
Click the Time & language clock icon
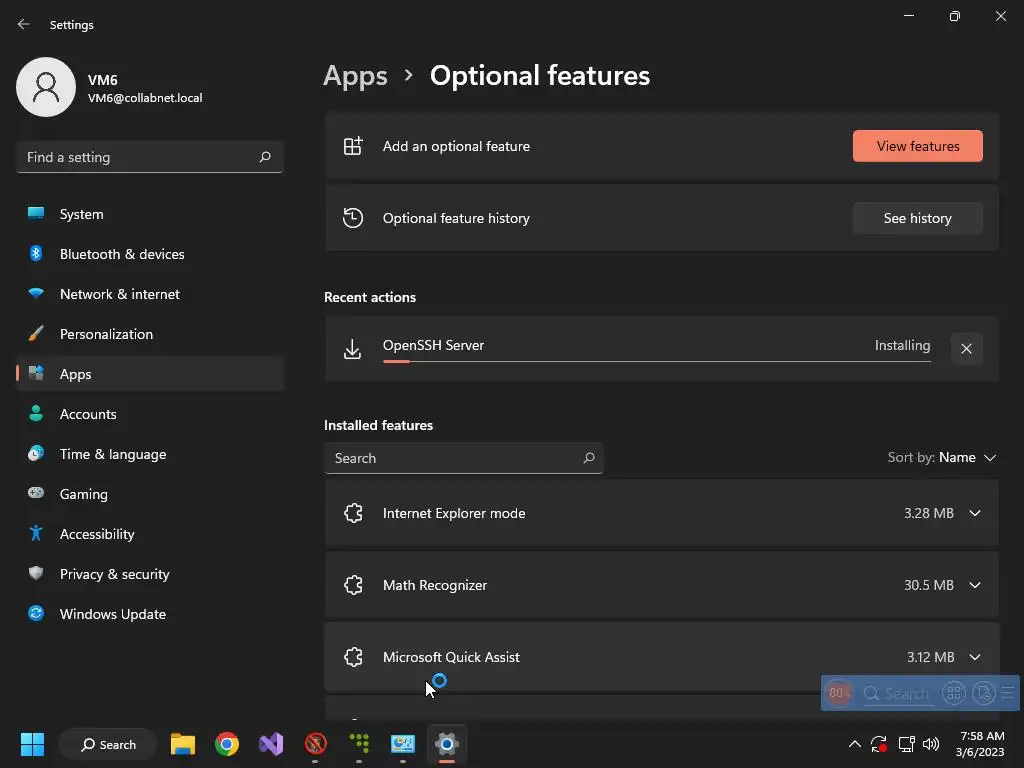[x=36, y=453]
